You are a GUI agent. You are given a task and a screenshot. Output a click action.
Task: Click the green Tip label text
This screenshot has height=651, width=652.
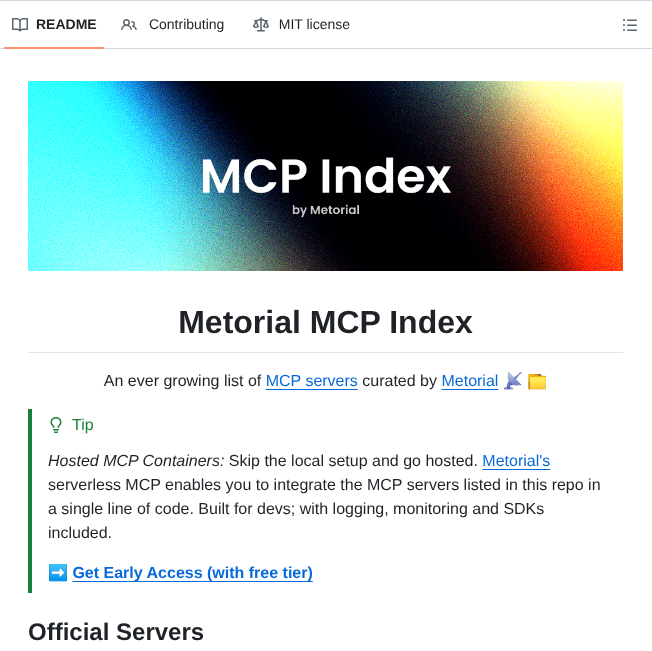83,425
